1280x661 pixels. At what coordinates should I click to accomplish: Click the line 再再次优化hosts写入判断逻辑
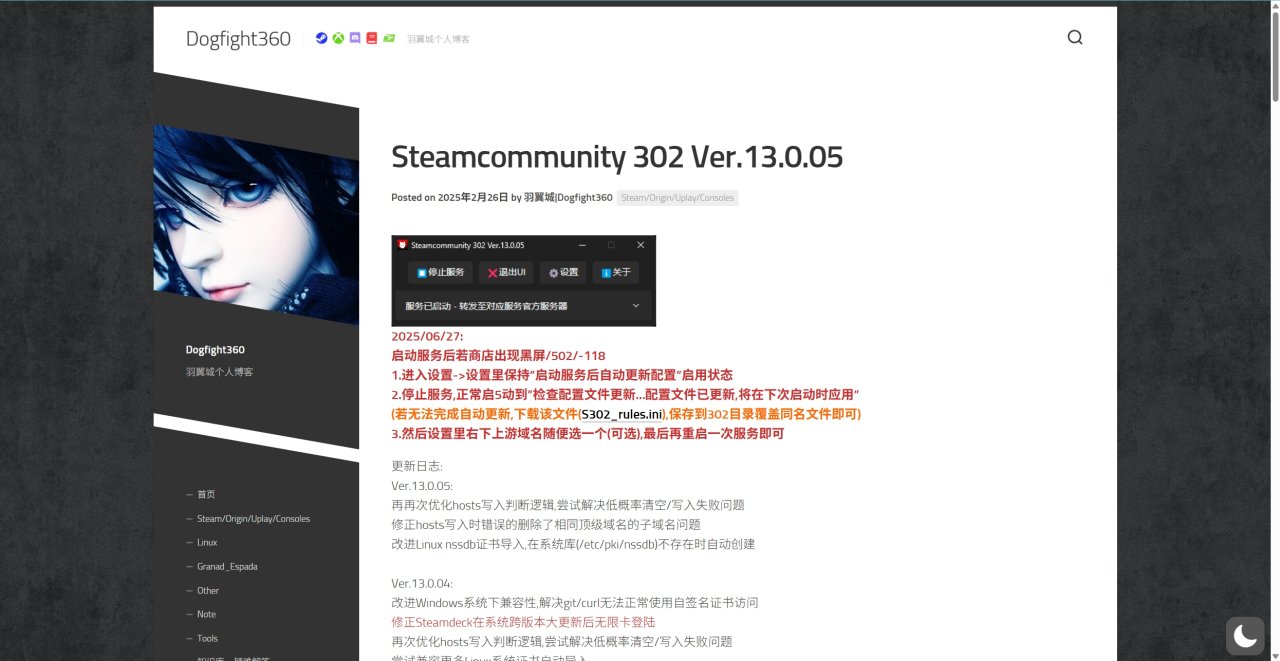568,505
